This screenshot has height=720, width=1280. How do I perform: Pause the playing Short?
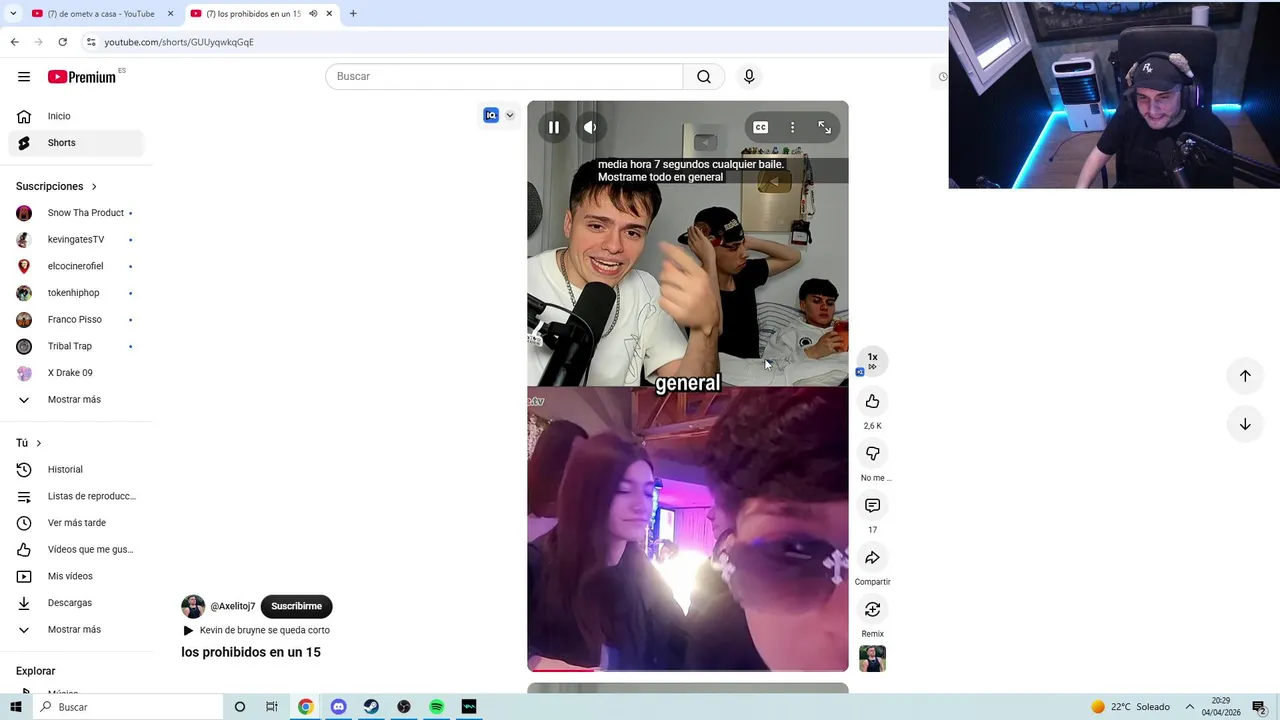[x=553, y=127]
